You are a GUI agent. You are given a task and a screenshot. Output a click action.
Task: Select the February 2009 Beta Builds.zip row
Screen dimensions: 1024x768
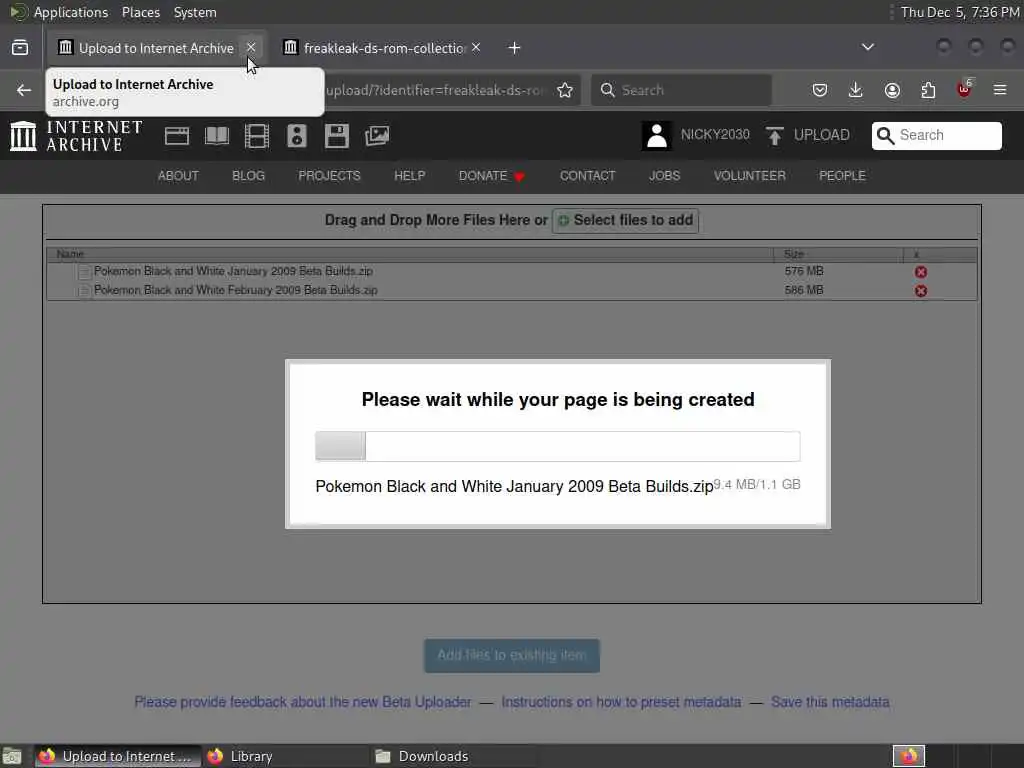click(511, 290)
